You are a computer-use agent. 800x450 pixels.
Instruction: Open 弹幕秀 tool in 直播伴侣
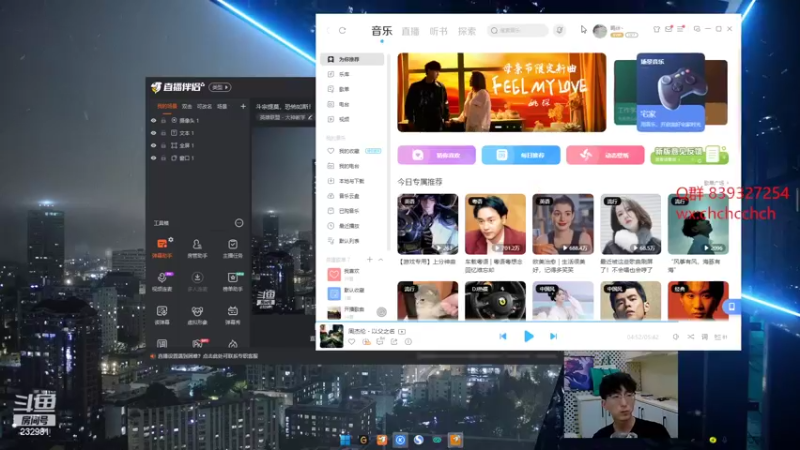[x=233, y=315]
